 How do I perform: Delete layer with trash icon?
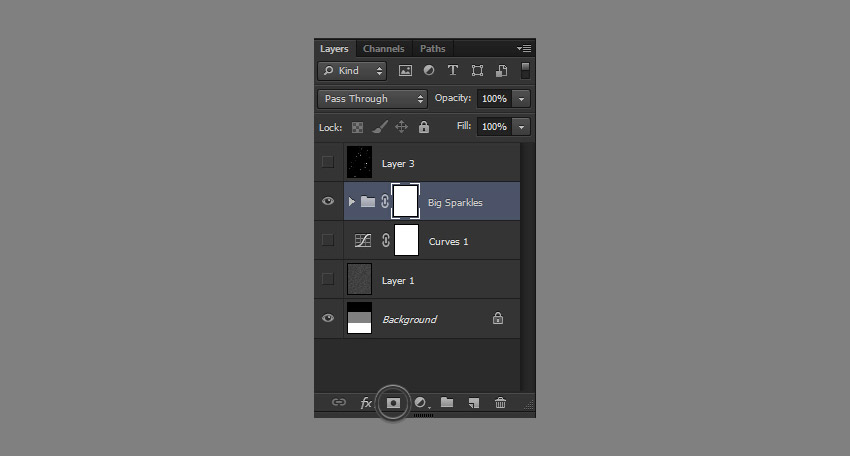click(x=500, y=402)
